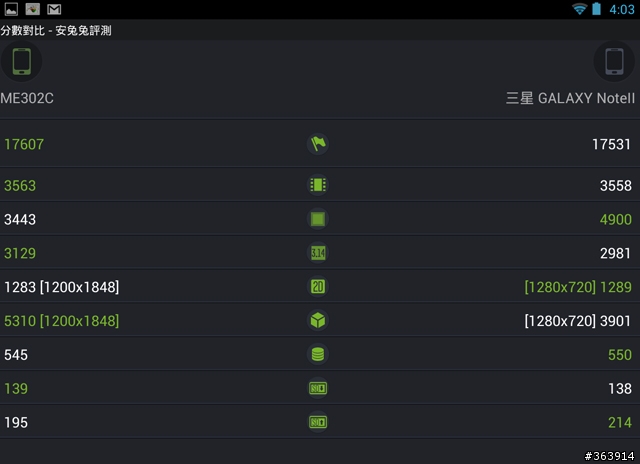Tap the SD card read icon on the 195 row
Image resolution: width=640 pixels, height=464 pixels.
[318, 422]
